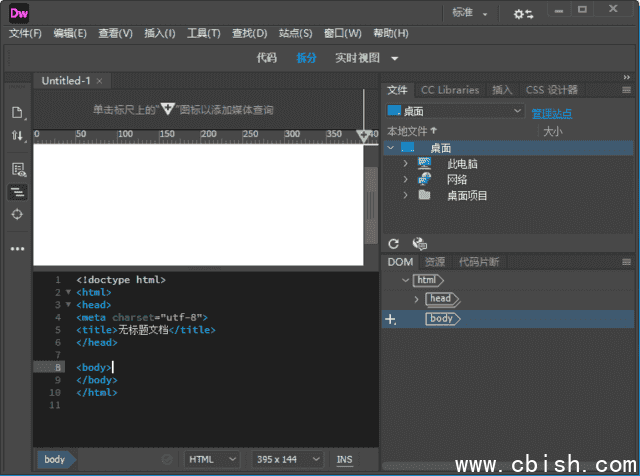Click the Get/Put files arrows icon
This screenshot has width=640, height=476.
(17, 135)
